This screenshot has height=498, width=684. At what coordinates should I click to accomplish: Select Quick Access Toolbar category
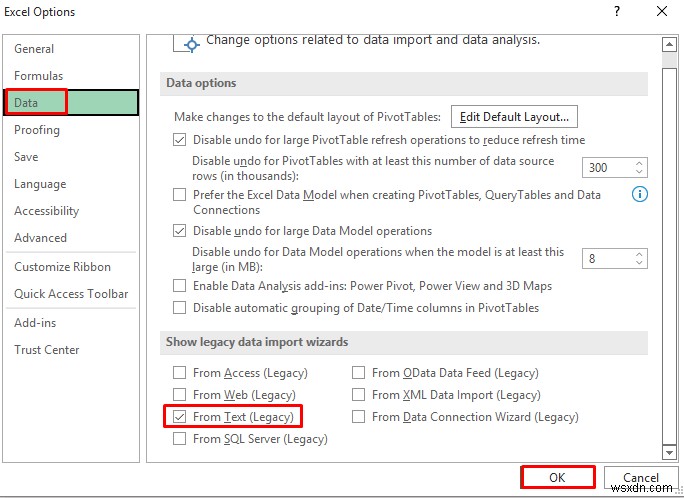click(x=71, y=294)
